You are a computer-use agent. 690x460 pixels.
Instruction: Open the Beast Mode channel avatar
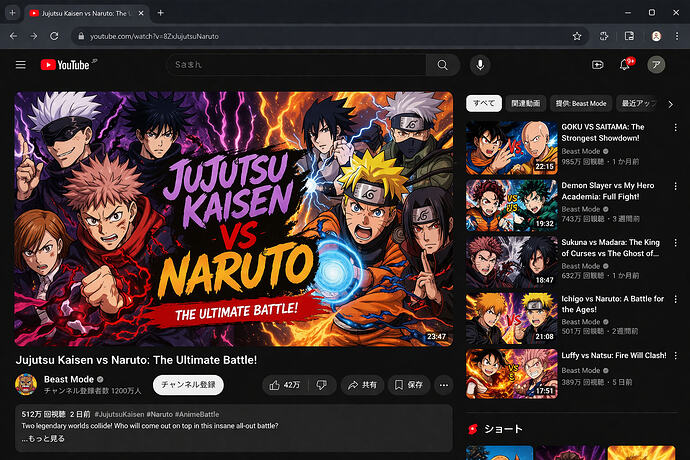coord(26,385)
